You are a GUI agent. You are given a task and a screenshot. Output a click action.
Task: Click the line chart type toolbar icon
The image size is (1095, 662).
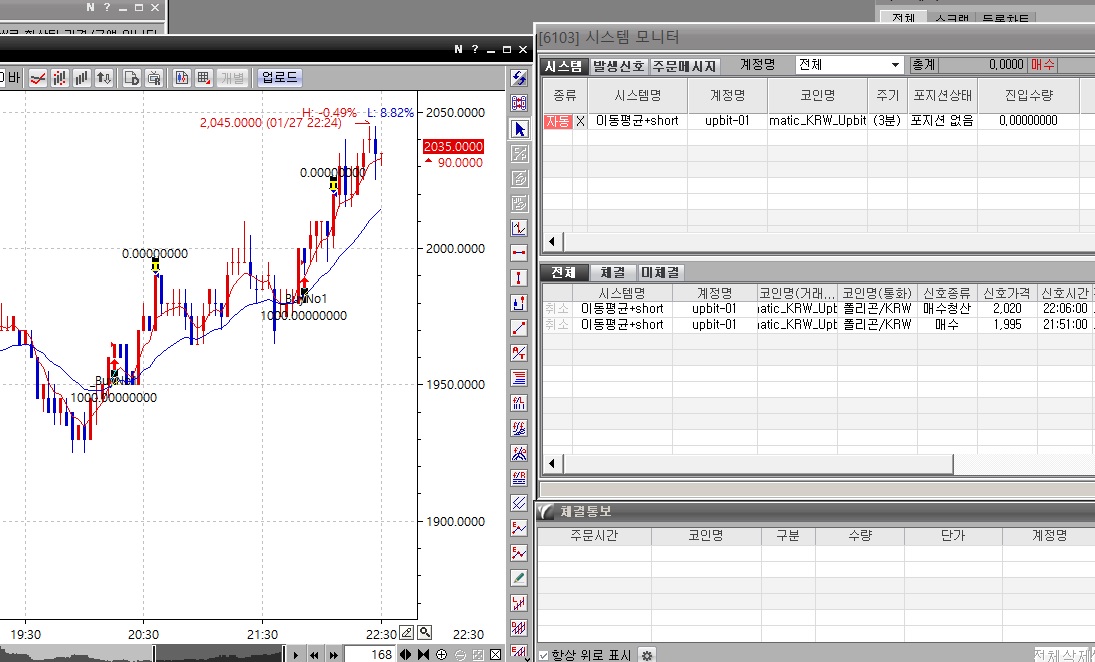click(x=39, y=78)
